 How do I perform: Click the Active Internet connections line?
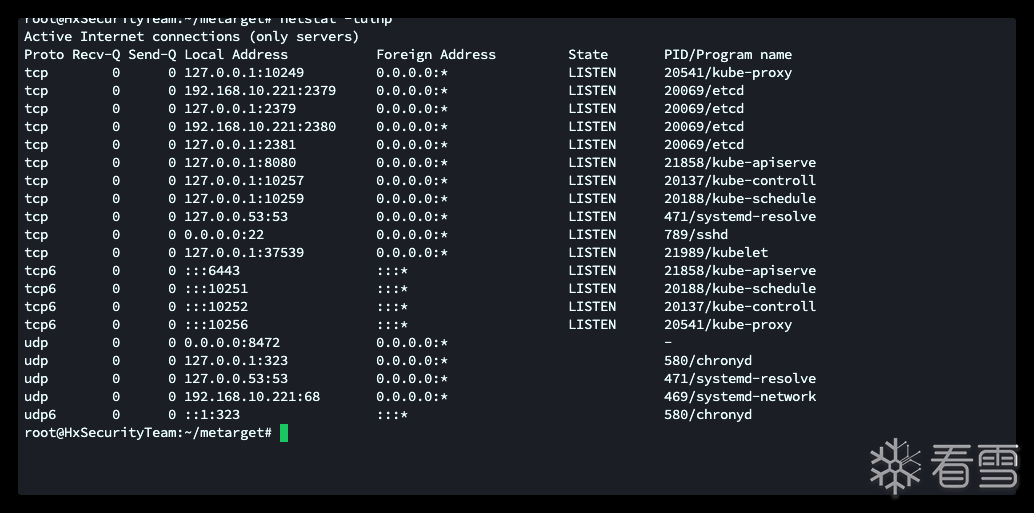(x=191, y=36)
